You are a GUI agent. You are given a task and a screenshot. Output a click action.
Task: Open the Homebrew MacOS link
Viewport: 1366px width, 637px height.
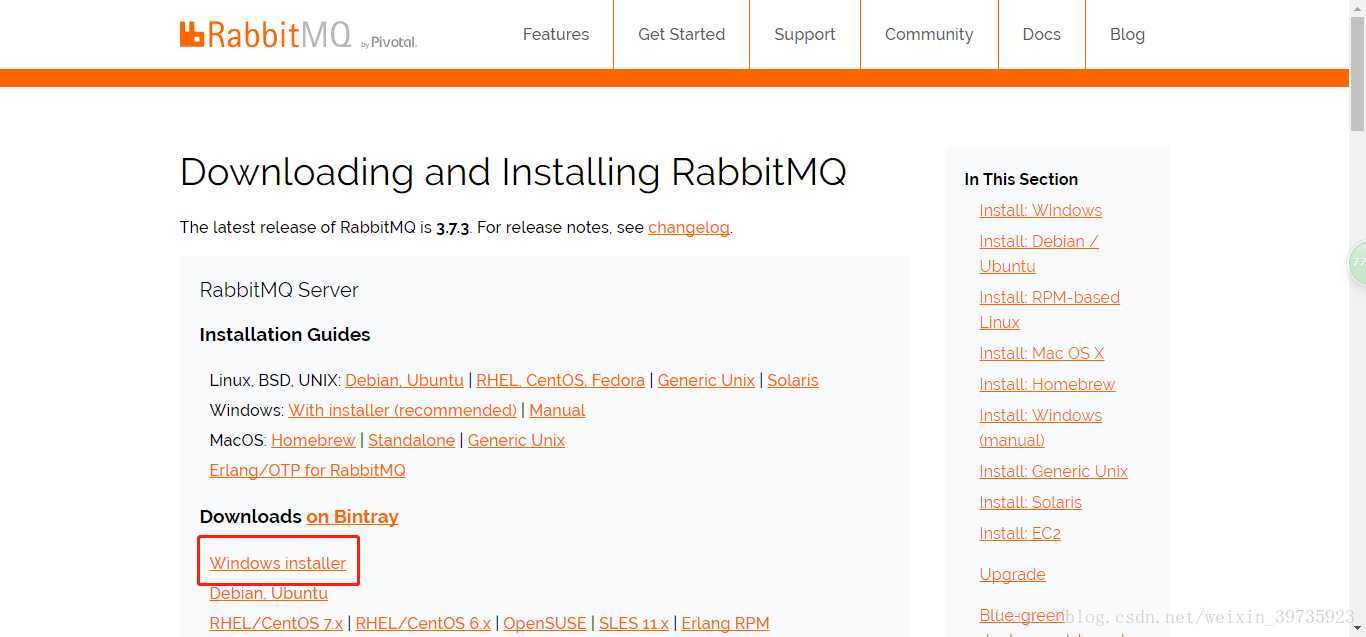click(313, 440)
